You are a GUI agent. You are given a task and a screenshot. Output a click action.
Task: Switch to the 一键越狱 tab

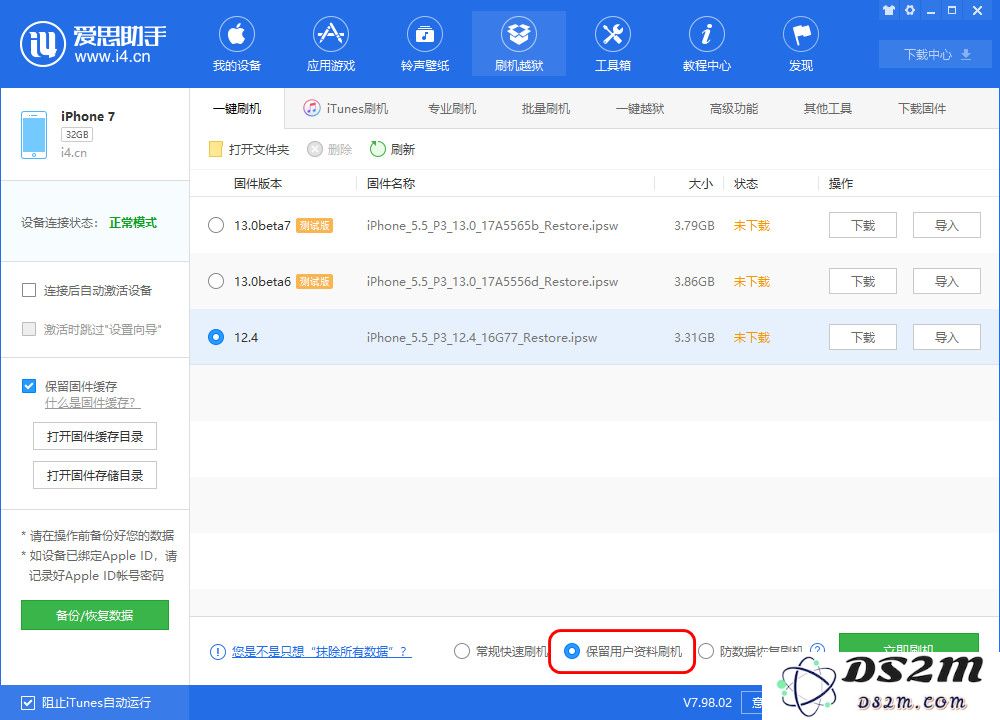(x=640, y=108)
